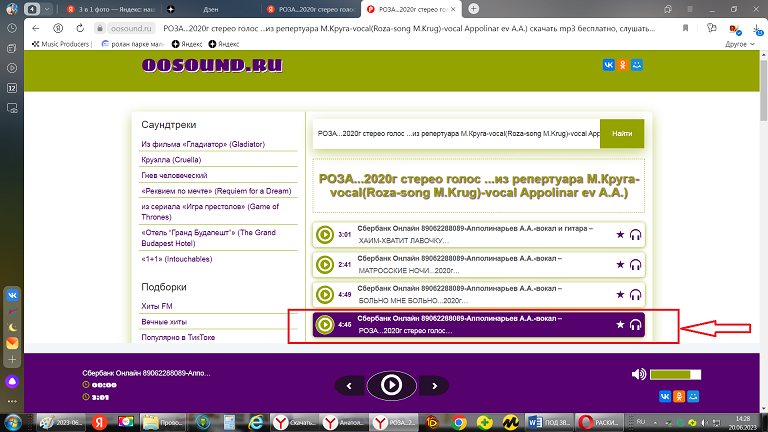Switch to the inactive РОЗА...2020г стерео голос tab
The height and width of the screenshot is (432, 768).
coord(312,9)
